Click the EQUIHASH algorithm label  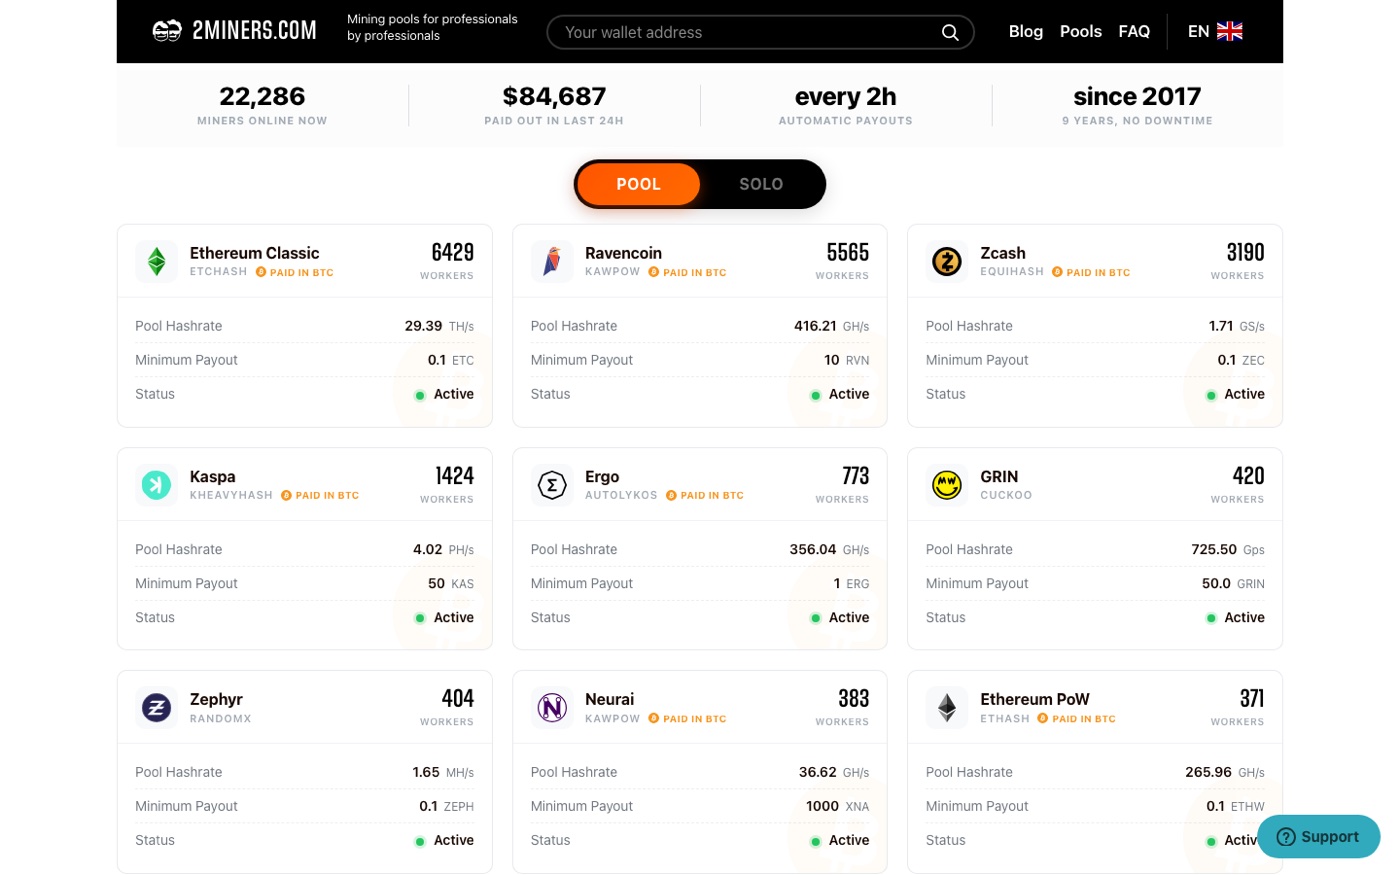(1012, 272)
